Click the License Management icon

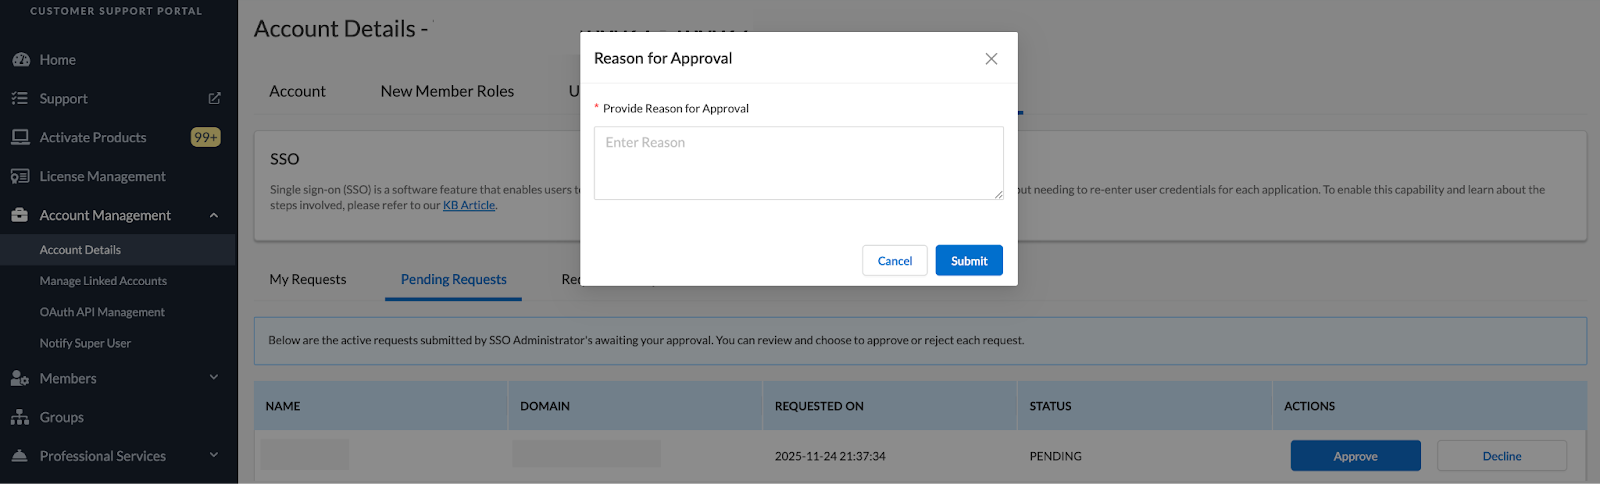(20, 176)
